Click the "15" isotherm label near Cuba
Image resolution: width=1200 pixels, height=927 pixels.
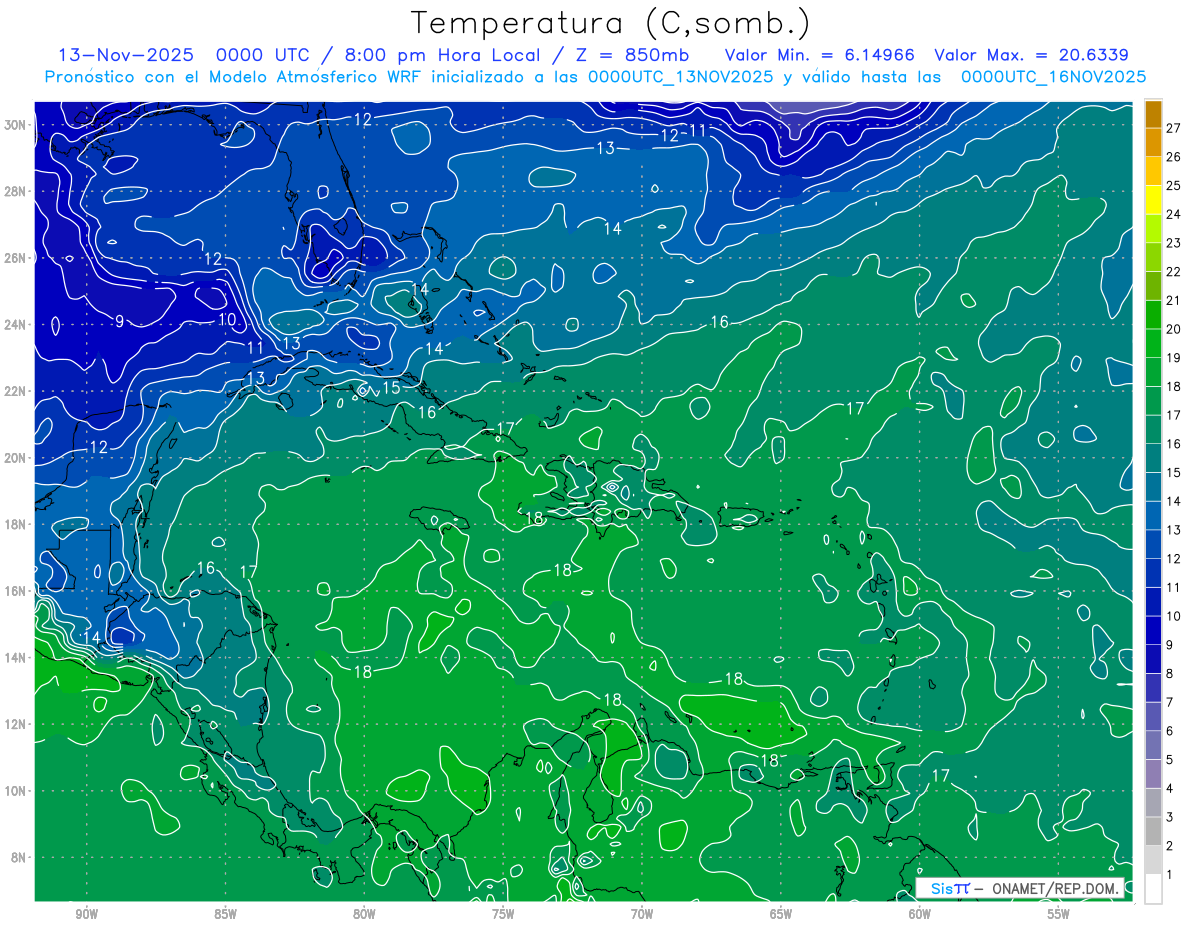tap(391, 387)
